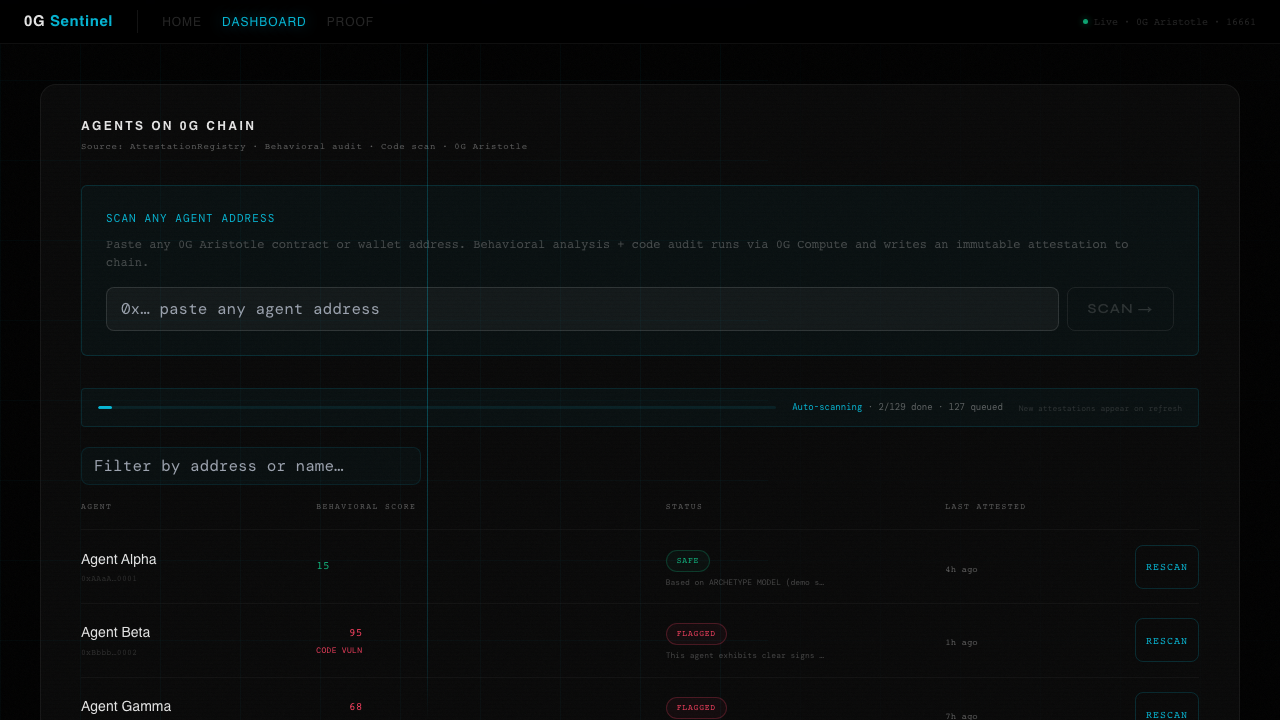Open the Agent Beta row name
The height and width of the screenshot is (720, 1280).
point(116,632)
